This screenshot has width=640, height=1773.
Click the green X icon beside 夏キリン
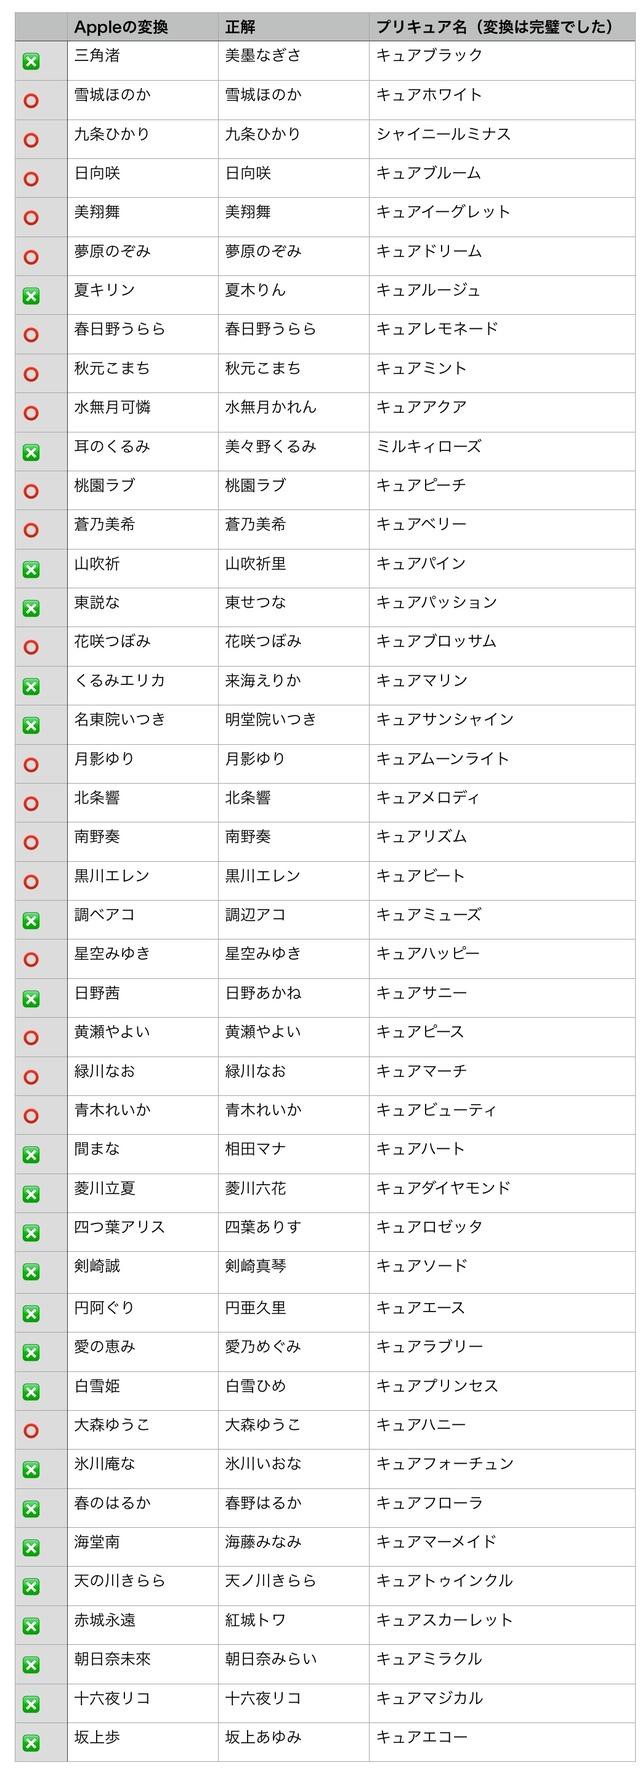[31, 296]
